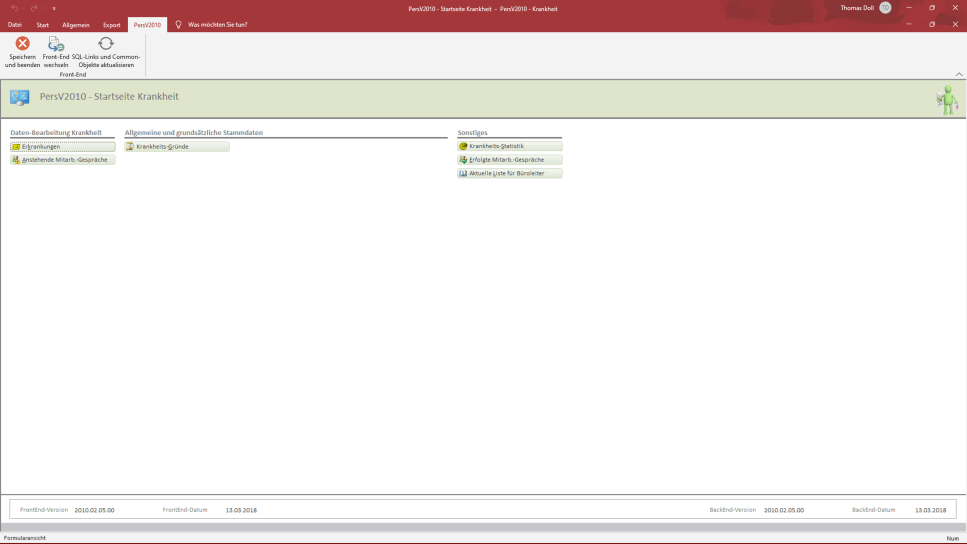Switch to the Start ribbon tab

point(42,24)
